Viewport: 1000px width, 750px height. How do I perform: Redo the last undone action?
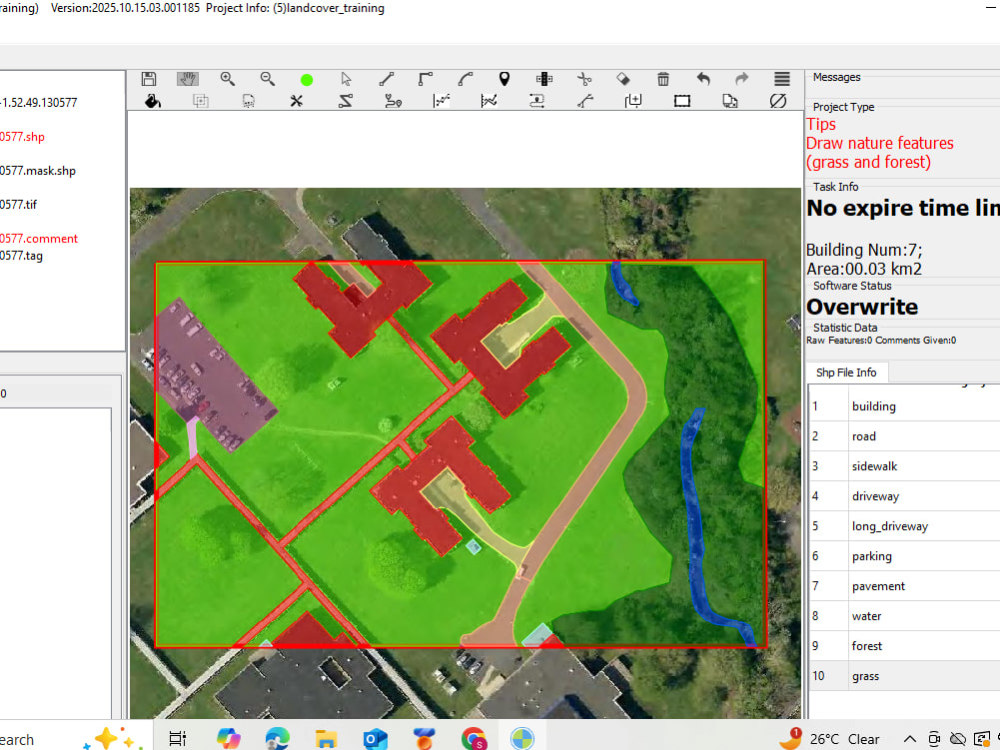click(x=742, y=79)
